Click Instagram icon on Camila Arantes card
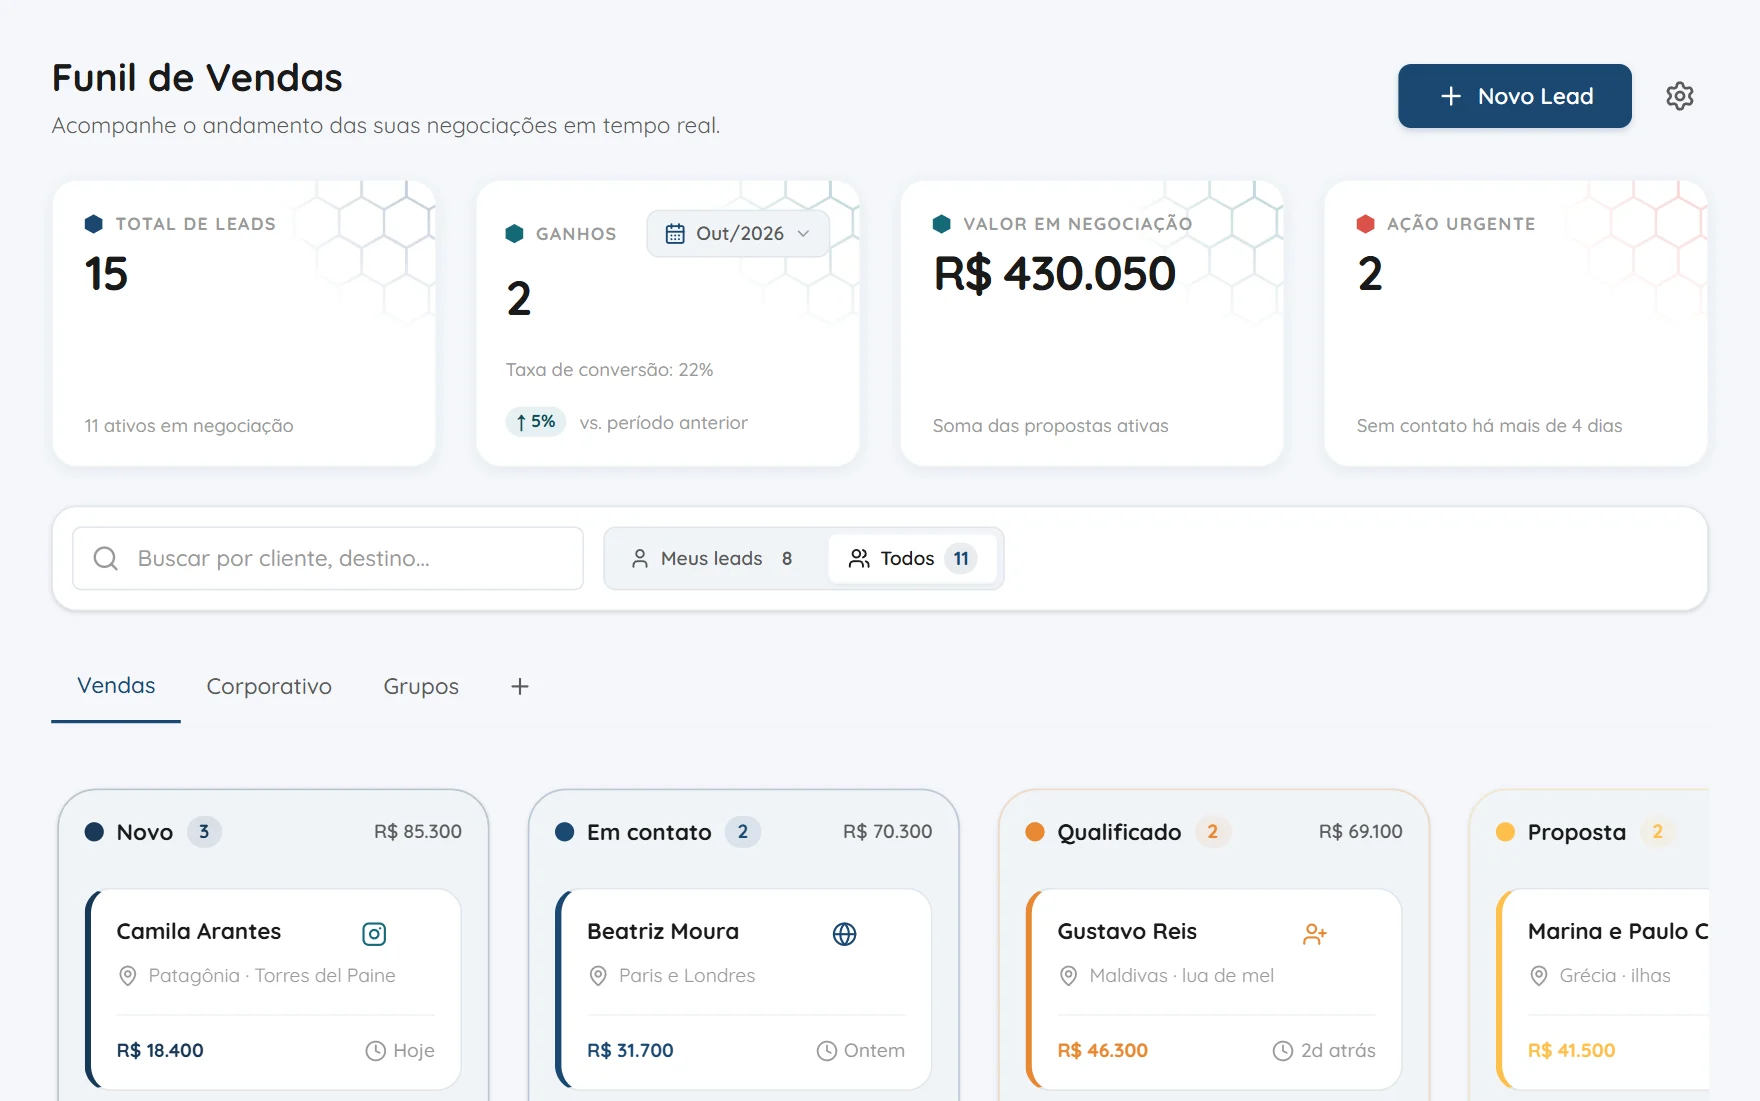 (374, 934)
